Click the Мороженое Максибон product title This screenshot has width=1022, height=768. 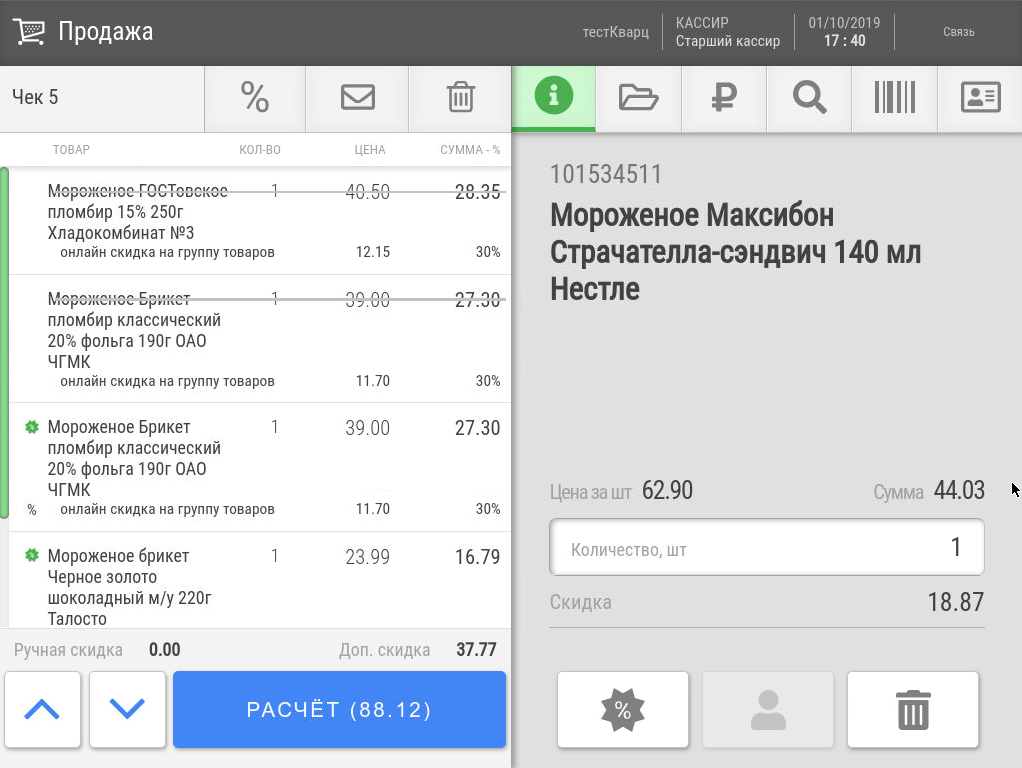click(735, 252)
